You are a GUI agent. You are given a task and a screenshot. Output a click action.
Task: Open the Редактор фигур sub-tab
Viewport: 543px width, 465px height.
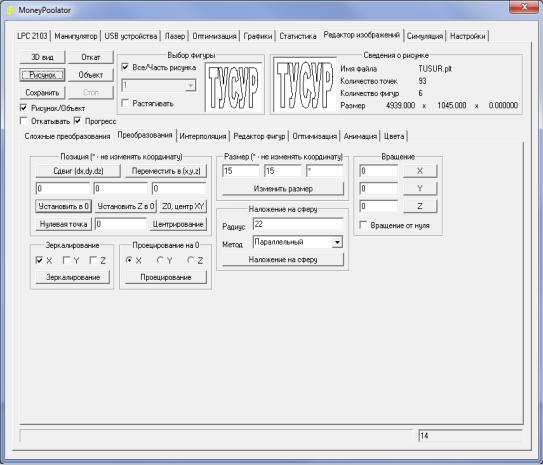click(259, 136)
